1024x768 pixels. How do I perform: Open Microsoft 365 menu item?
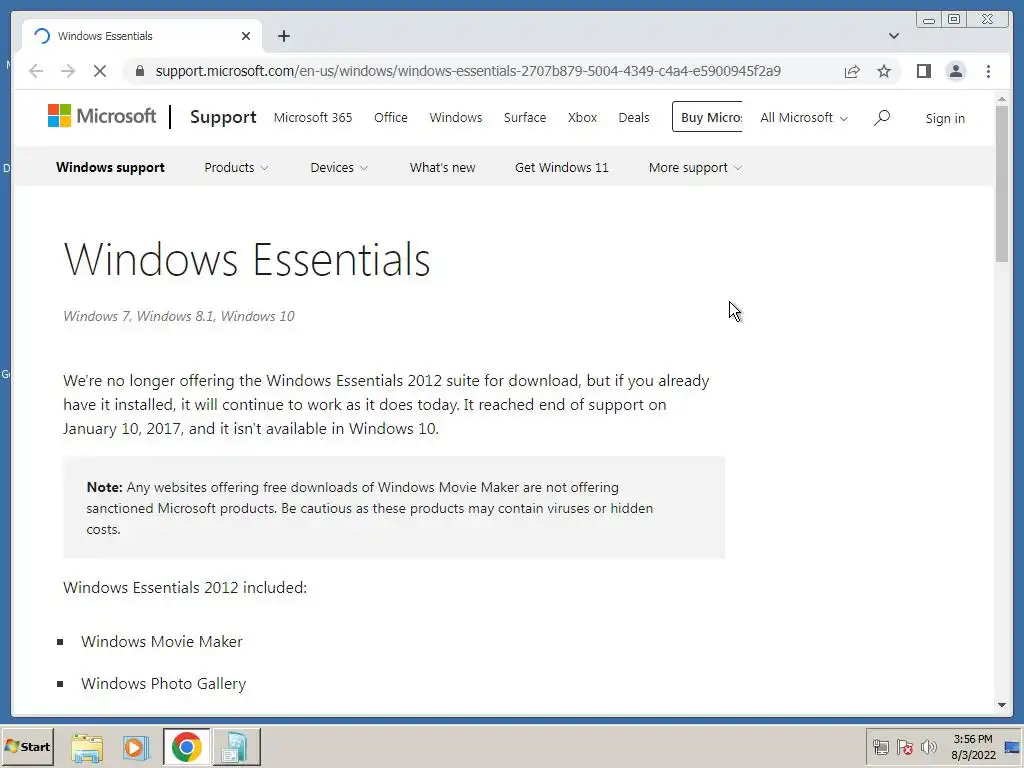click(x=313, y=118)
